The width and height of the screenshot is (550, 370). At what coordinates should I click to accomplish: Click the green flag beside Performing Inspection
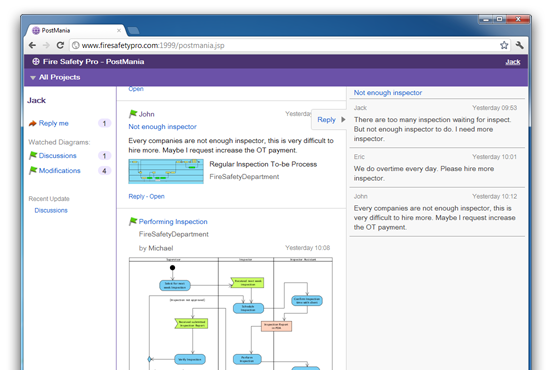pos(133,221)
